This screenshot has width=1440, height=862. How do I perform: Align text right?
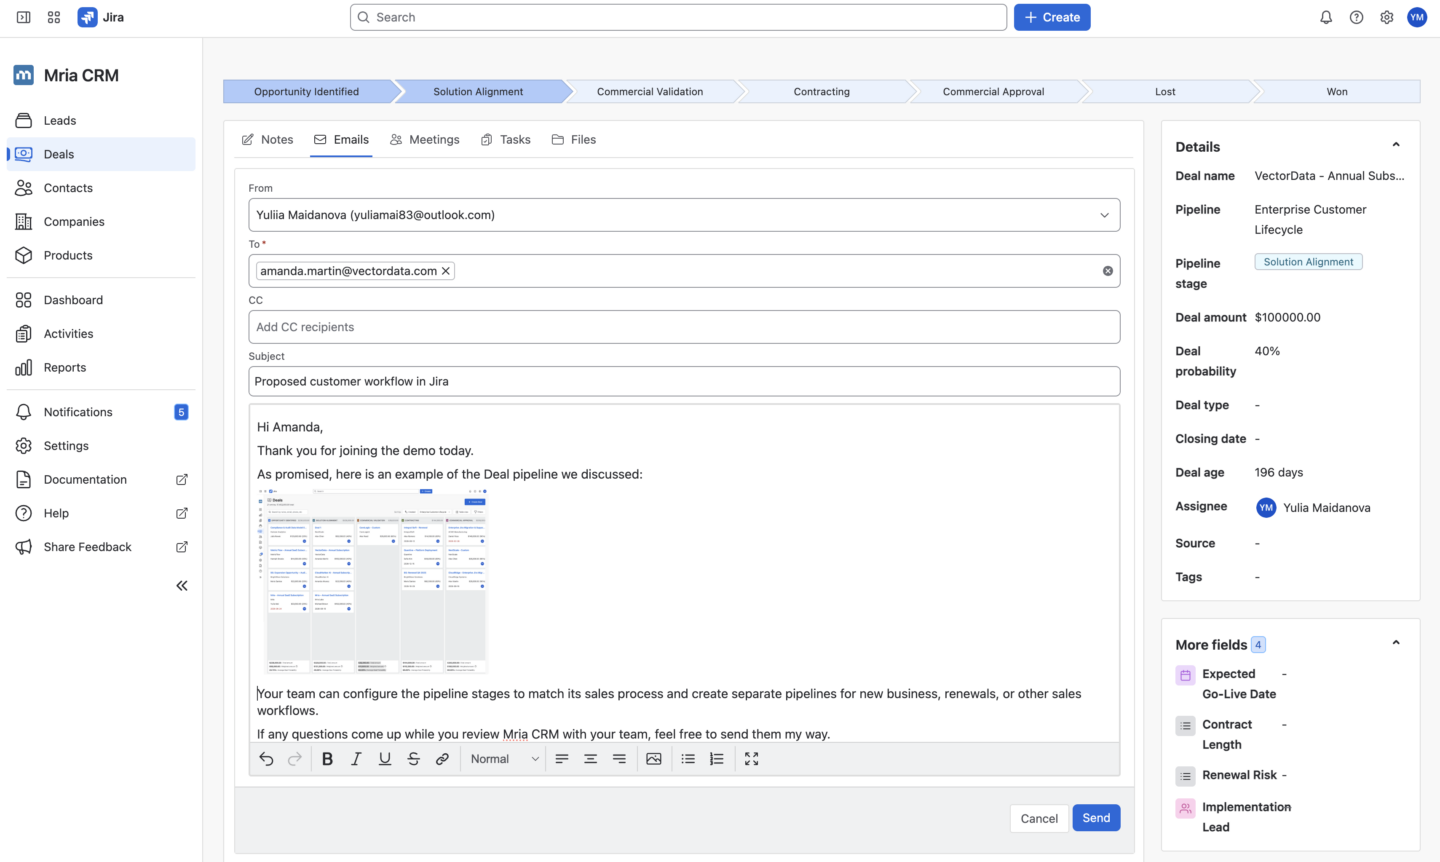tap(620, 759)
